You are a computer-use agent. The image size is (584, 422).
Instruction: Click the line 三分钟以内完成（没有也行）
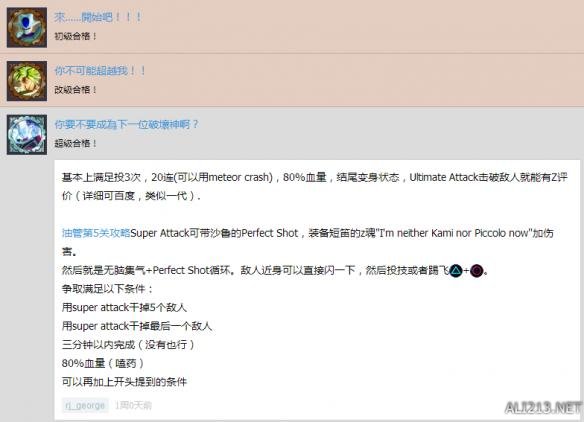pyautogui.click(x=129, y=345)
